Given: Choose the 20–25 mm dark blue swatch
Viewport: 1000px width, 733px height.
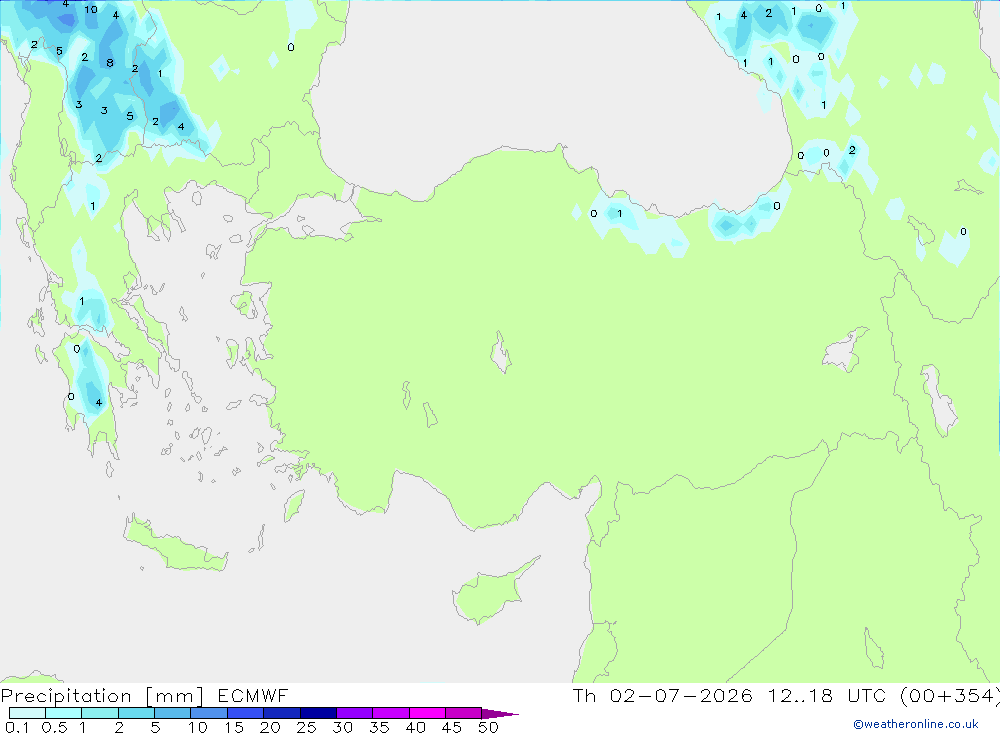Looking at the screenshot, I should click(x=281, y=713).
